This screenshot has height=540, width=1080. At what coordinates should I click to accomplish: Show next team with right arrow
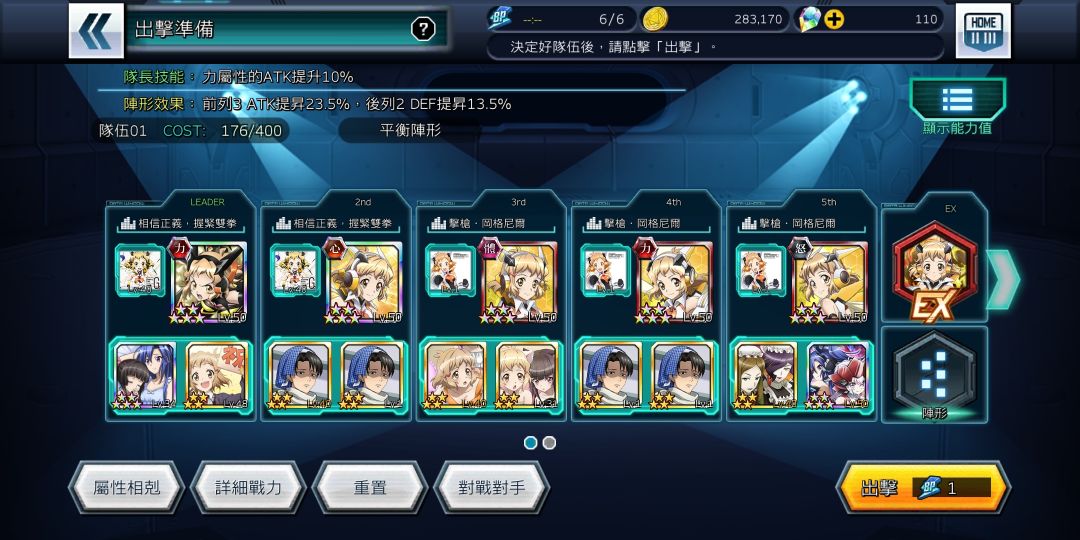(x=1003, y=279)
